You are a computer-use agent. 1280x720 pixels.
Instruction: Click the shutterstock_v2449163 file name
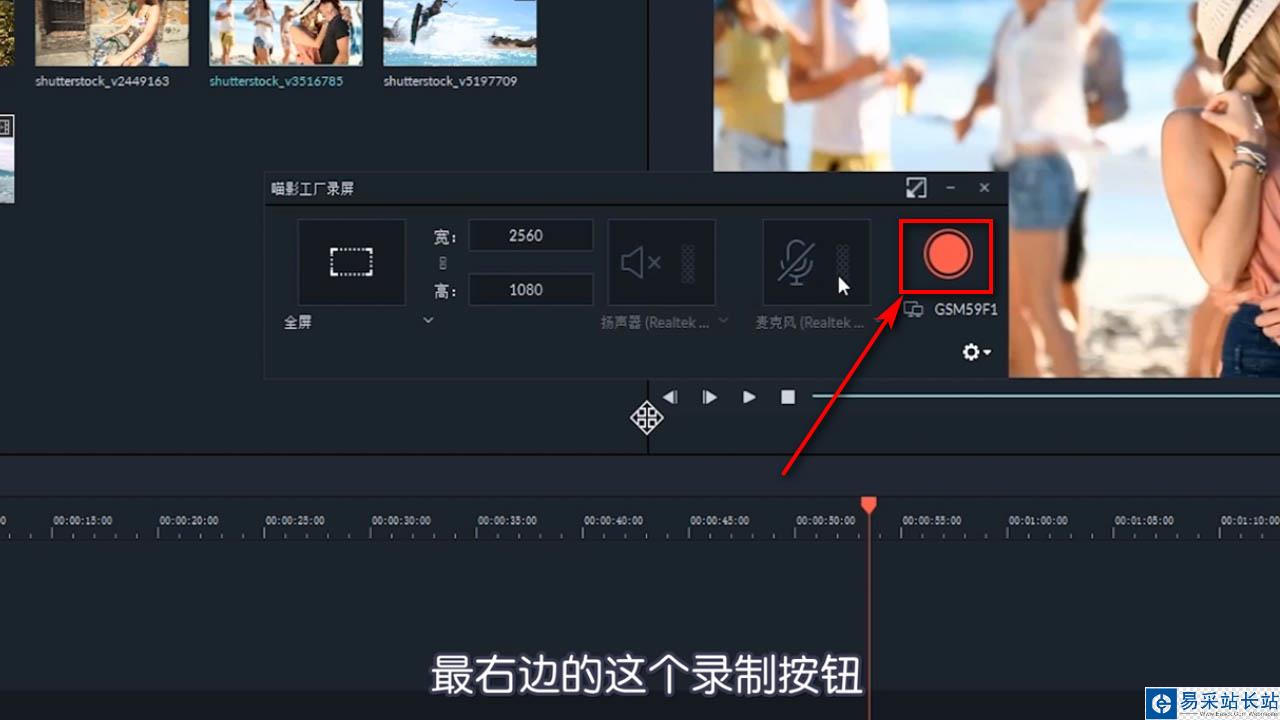tap(102, 81)
